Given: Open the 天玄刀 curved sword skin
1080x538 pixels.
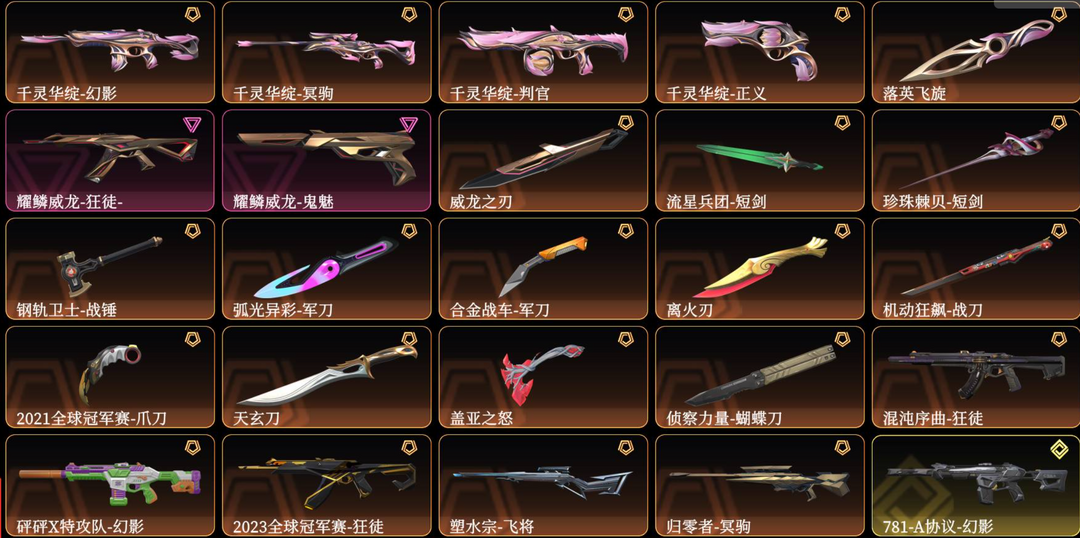Looking at the screenshot, I should pos(326,377).
